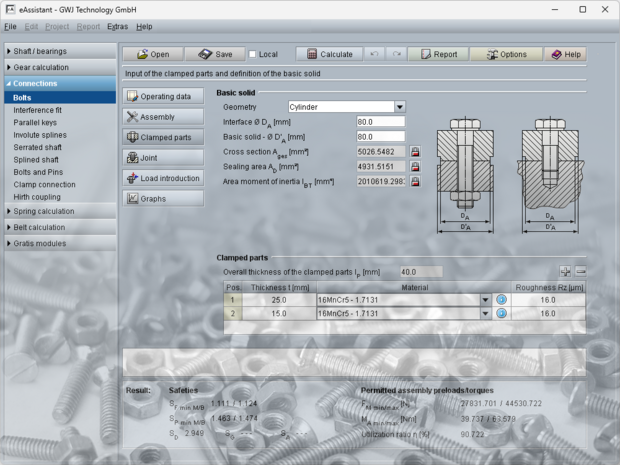Click the redo arrow in toolbar
620x465 pixels.
pyautogui.click(x=396, y=54)
